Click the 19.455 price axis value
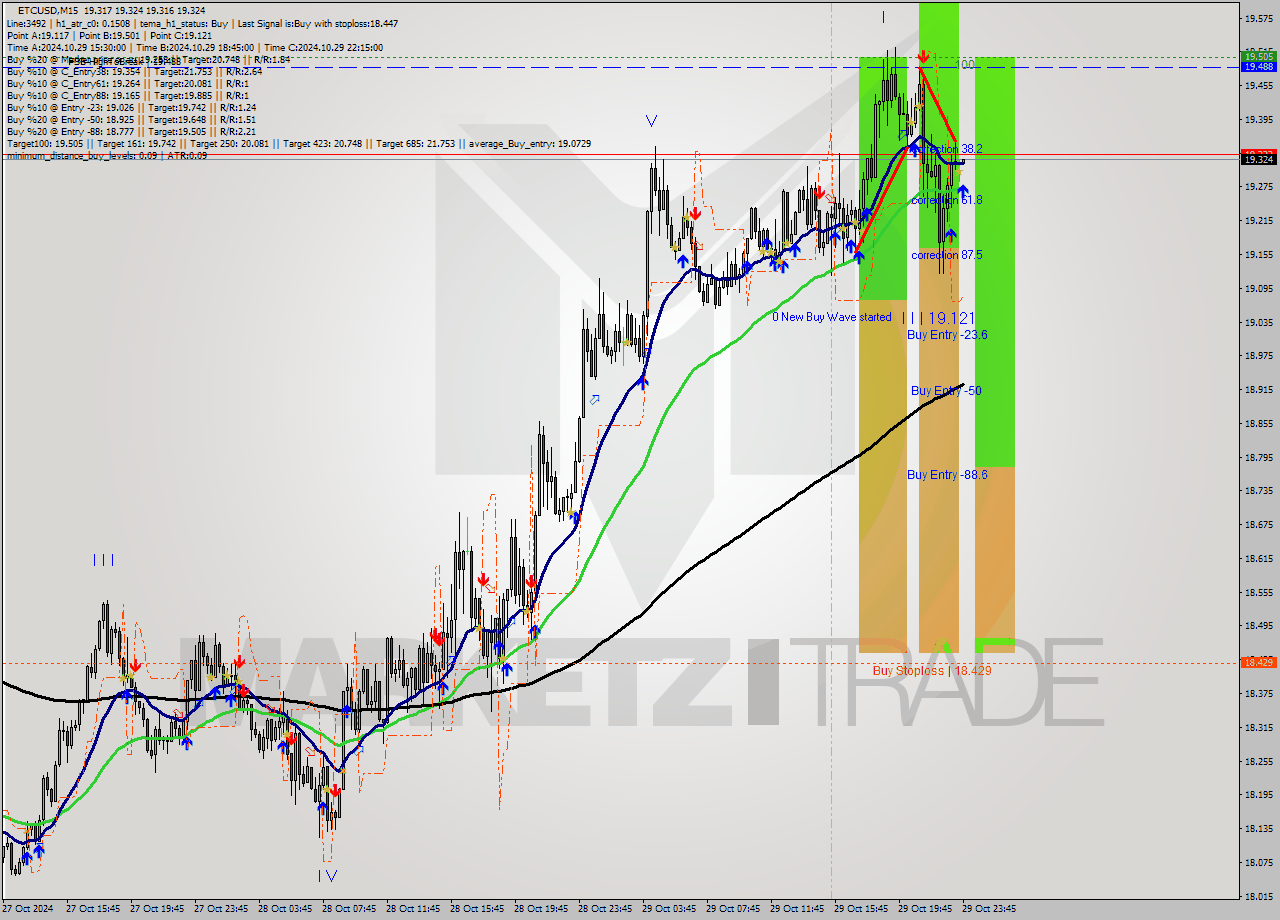 coord(1259,86)
